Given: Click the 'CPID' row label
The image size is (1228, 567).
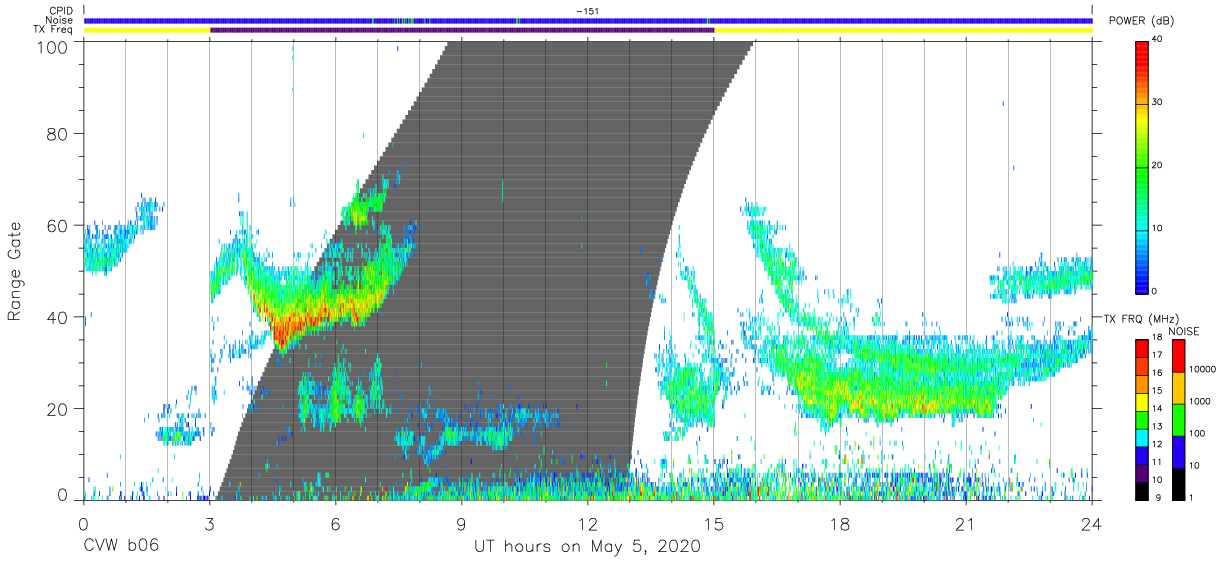Looking at the screenshot, I should pyautogui.click(x=62, y=11).
